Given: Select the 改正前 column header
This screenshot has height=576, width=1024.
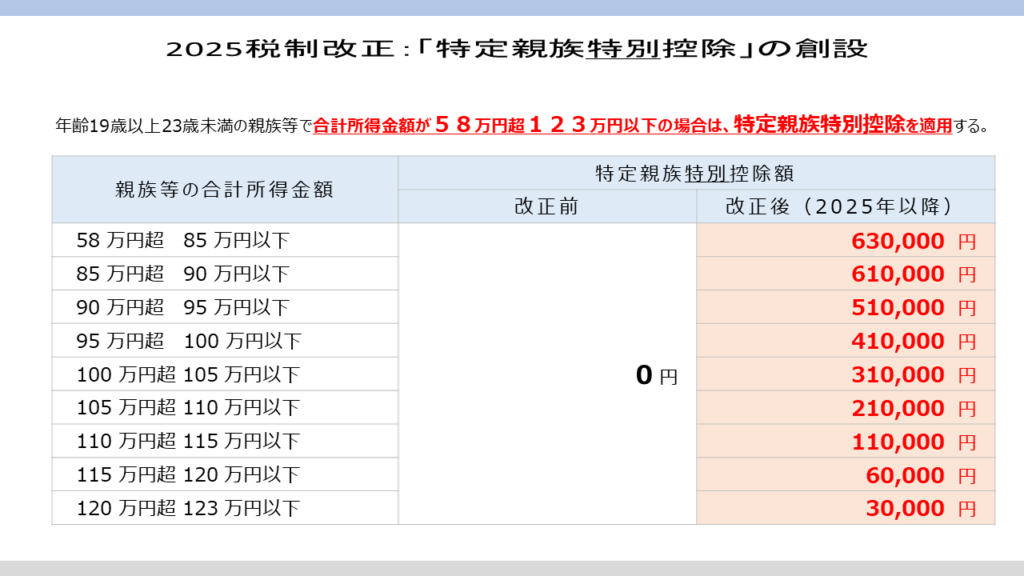Looking at the screenshot, I should pyautogui.click(x=546, y=207).
